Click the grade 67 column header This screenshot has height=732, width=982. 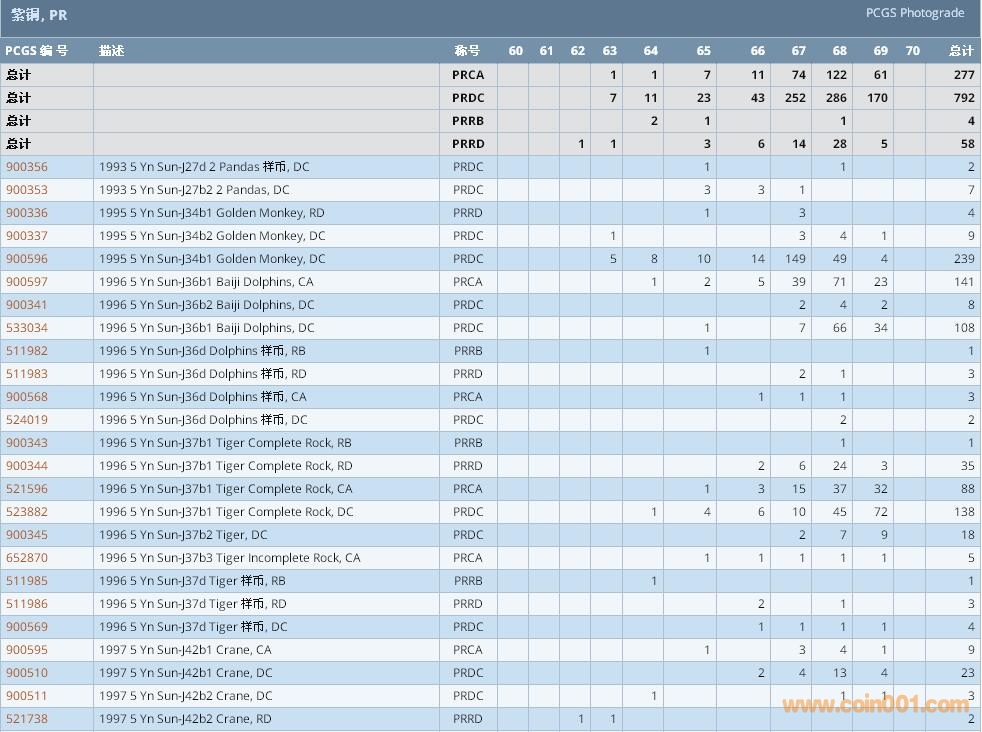pyautogui.click(x=798, y=51)
